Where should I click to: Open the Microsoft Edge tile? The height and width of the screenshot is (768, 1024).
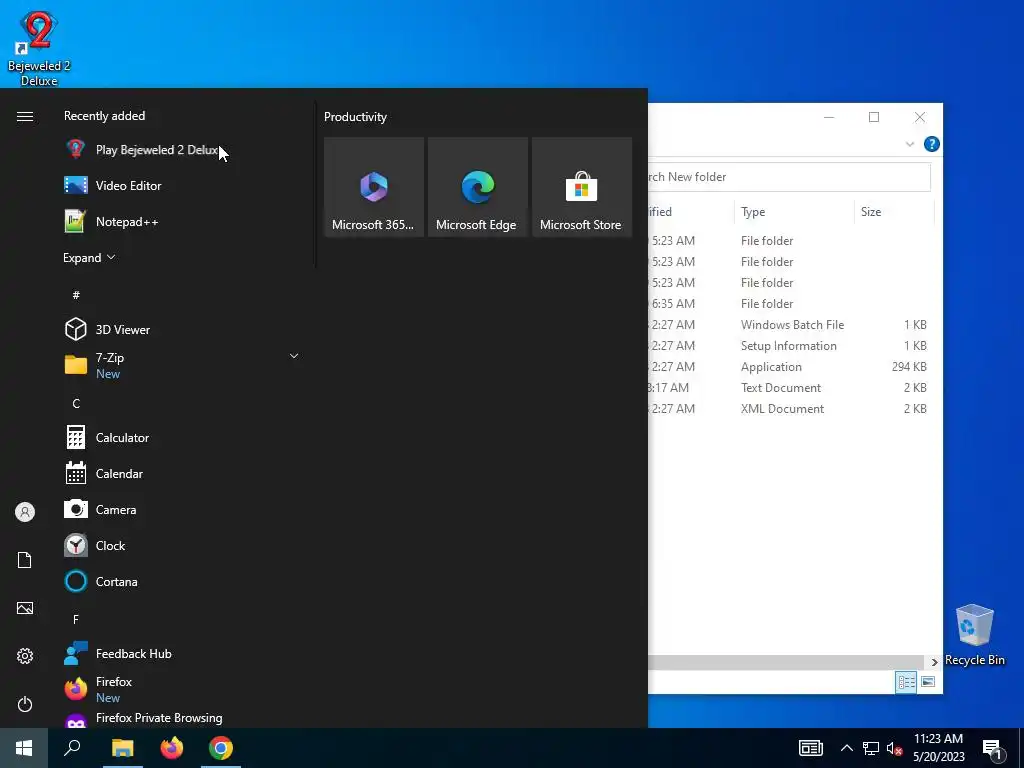tap(477, 187)
